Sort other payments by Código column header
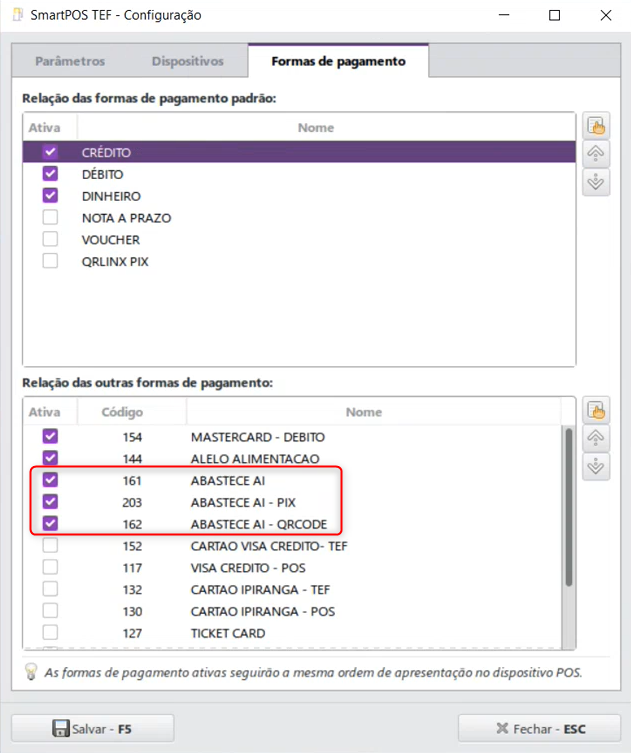This screenshot has width=631, height=753. pyautogui.click(x=123, y=412)
